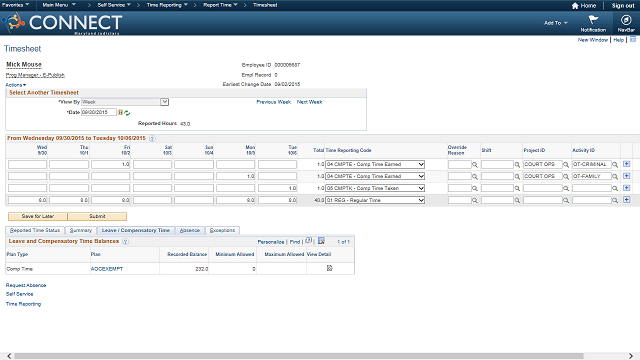Expand the View By dropdown

point(164,102)
